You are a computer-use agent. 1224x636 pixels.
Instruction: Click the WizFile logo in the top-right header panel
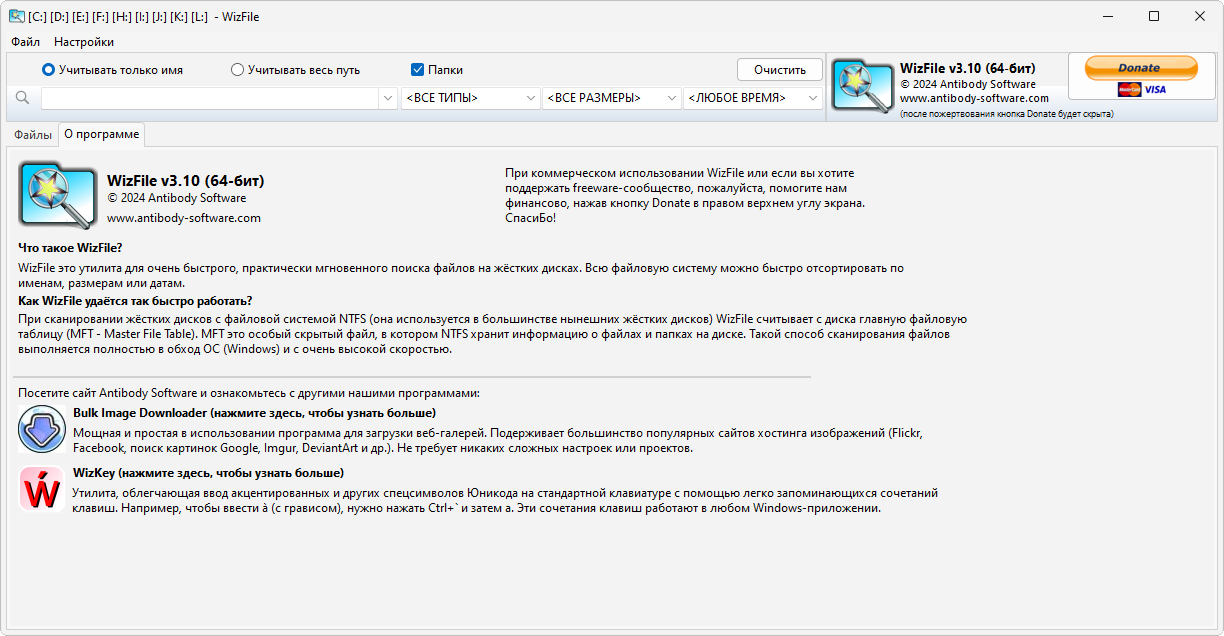(x=863, y=88)
